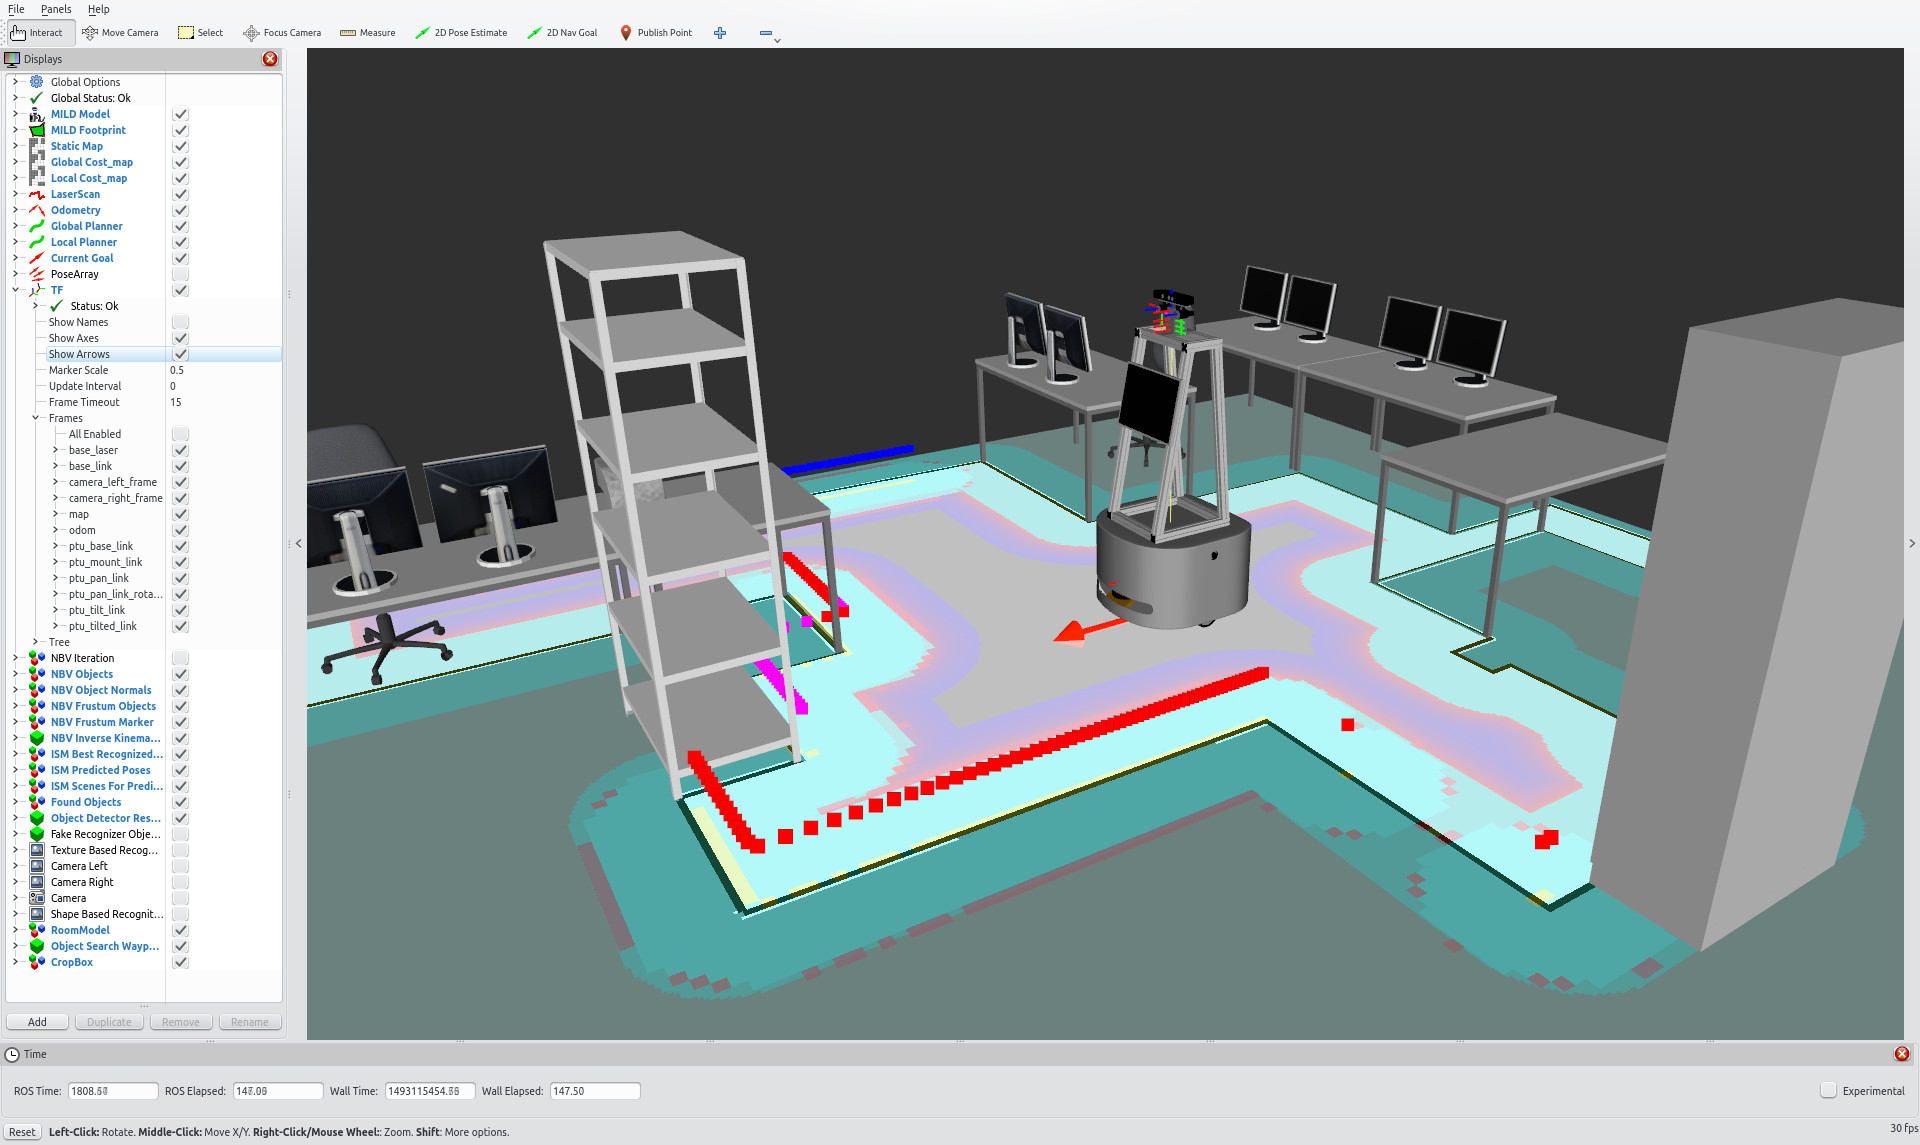Enable the PoseArray display checkbox

click(x=180, y=274)
